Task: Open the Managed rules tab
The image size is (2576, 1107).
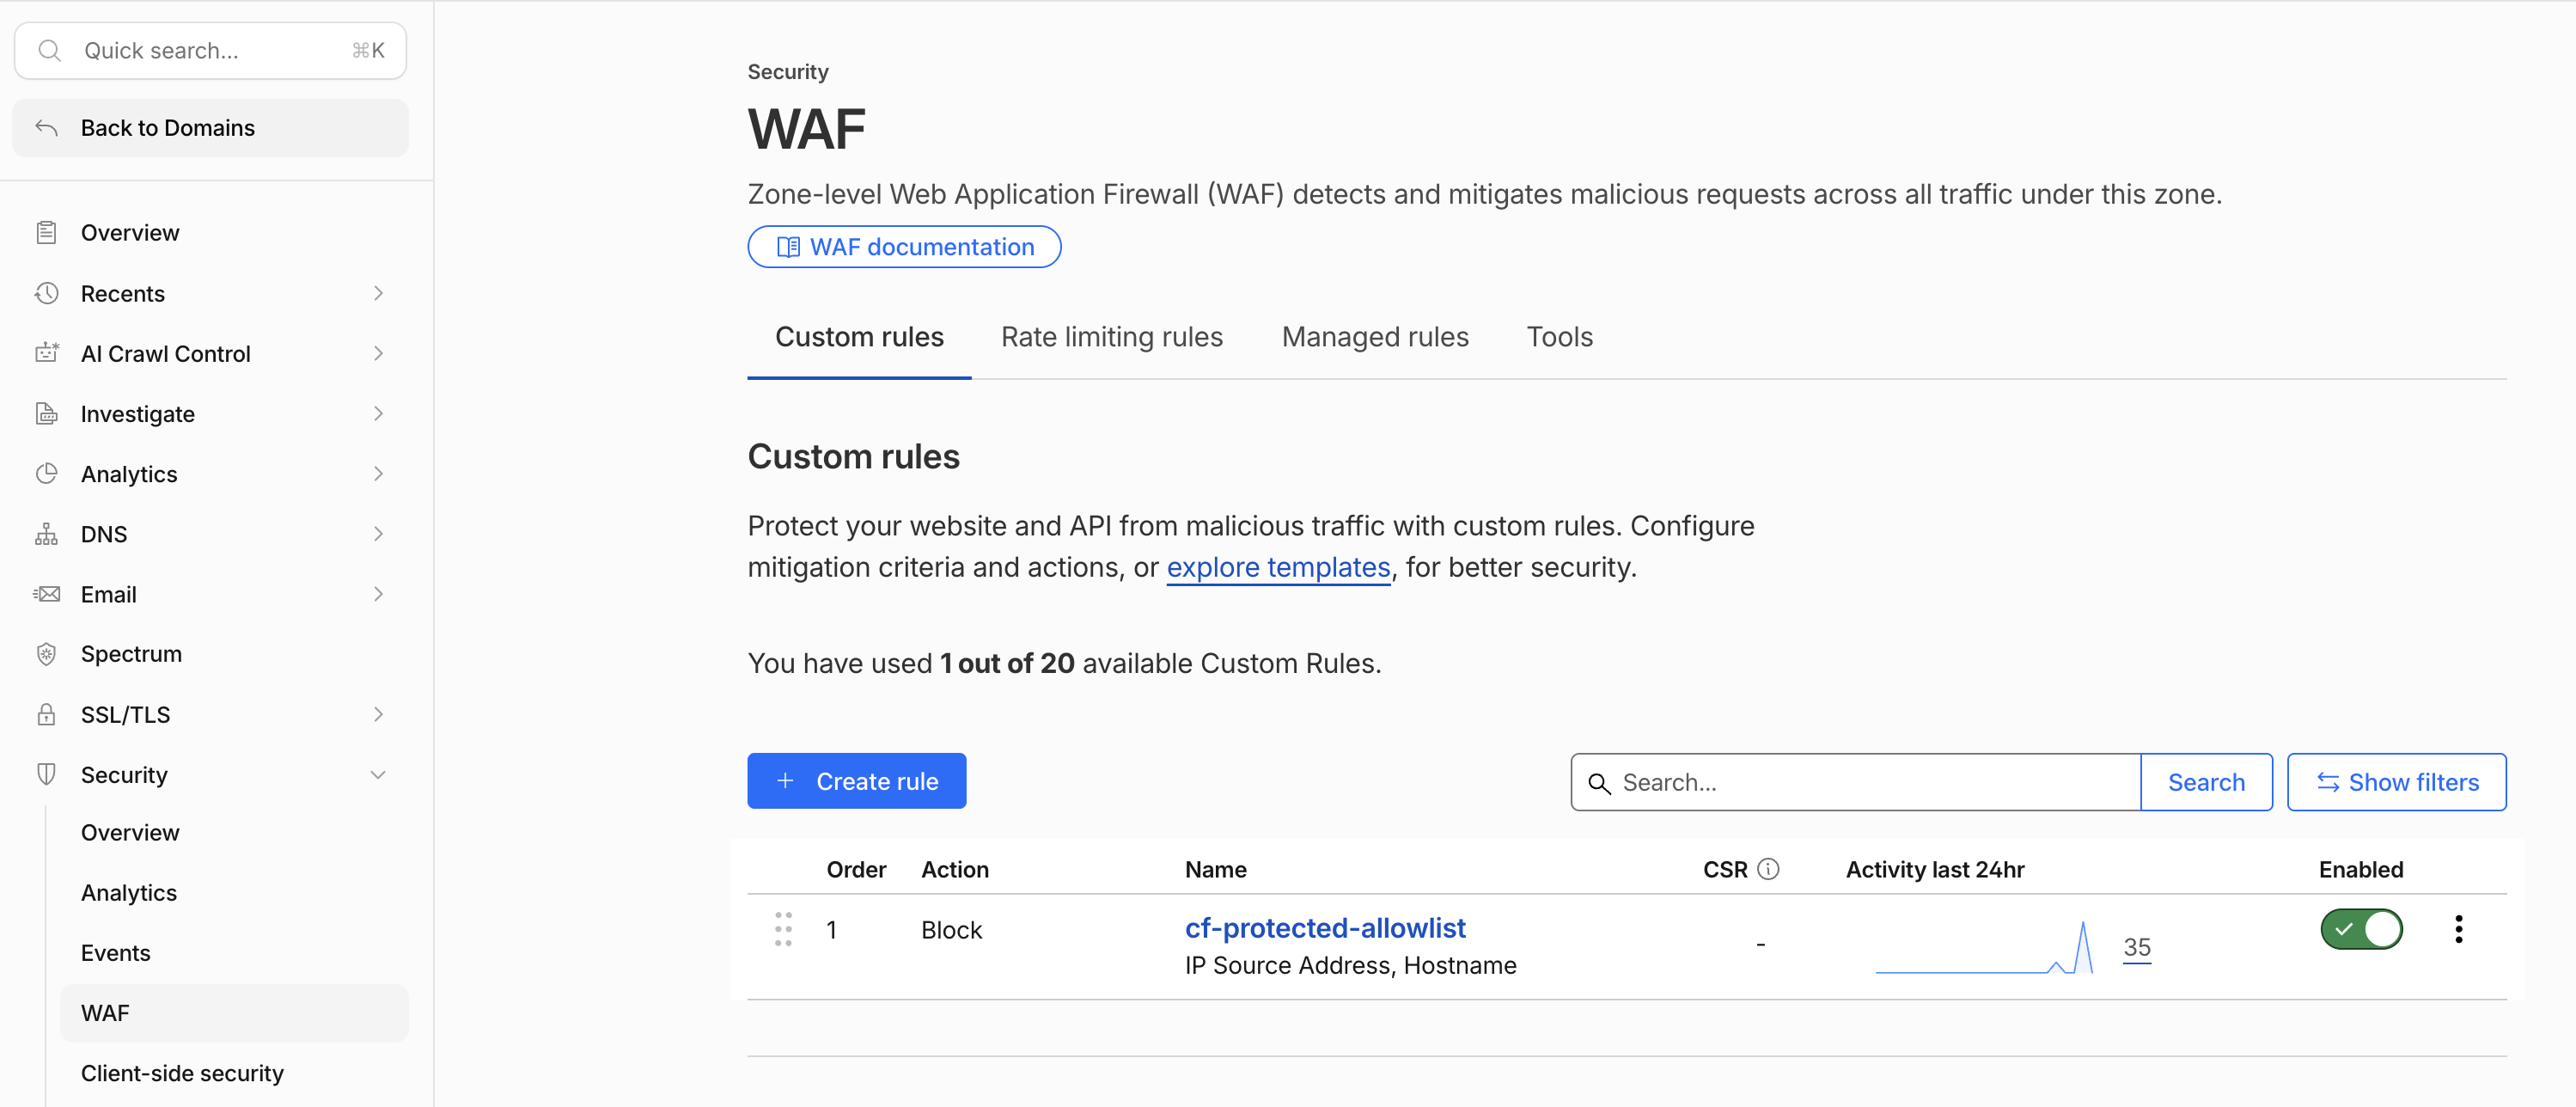Action: tap(1375, 337)
